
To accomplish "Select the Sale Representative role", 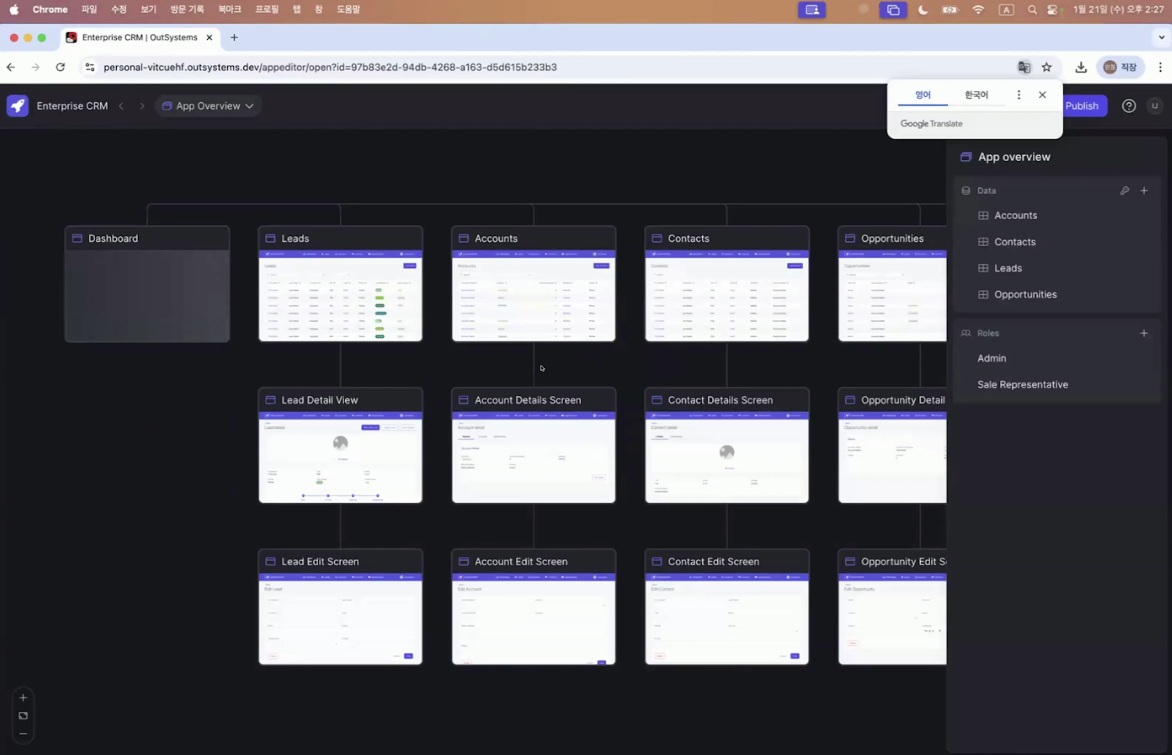I will point(1022,385).
